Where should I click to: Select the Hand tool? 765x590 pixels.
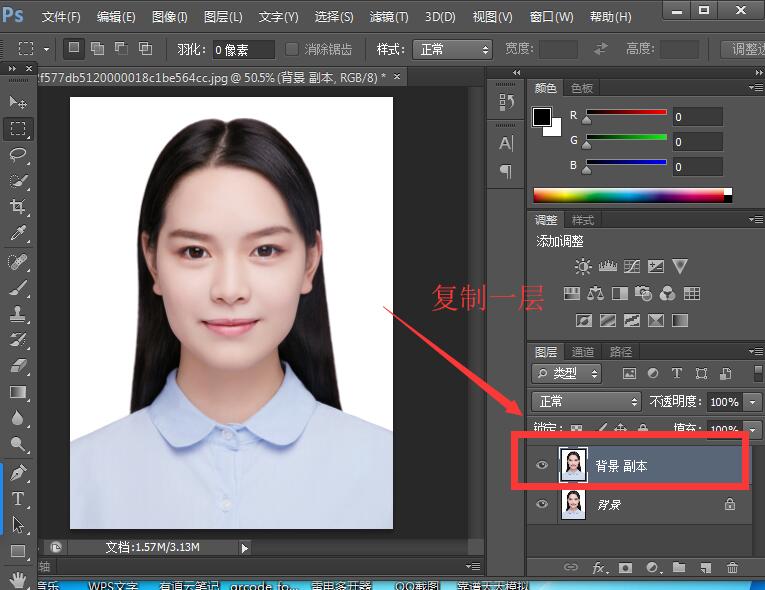tap(18, 580)
